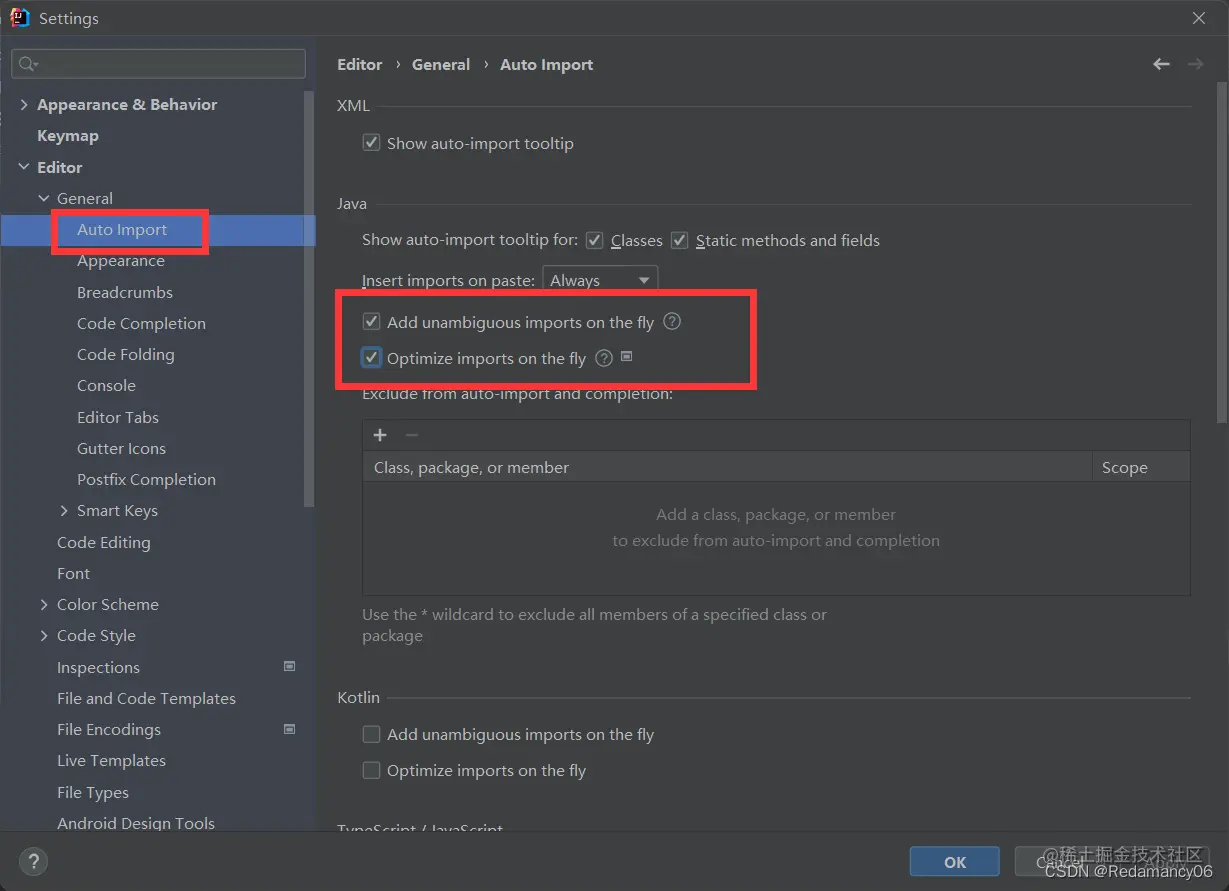The width and height of the screenshot is (1229, 891).
Task: Click project-level icon next to File Encodings
Action: tap(290, 729)
